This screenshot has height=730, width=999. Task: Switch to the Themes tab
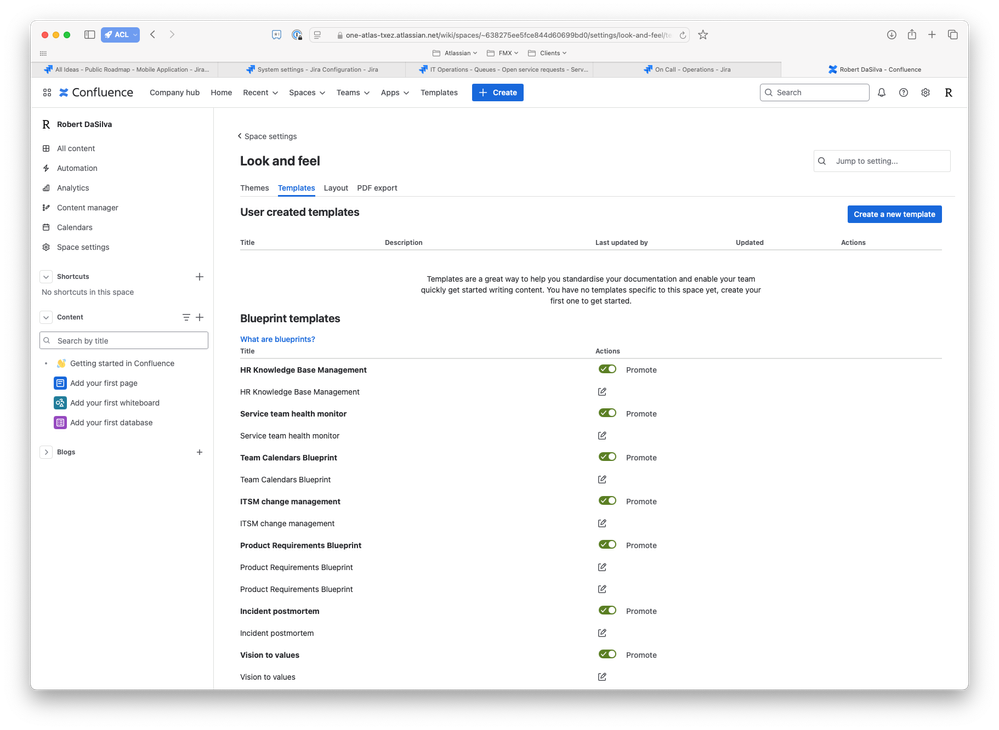click(x=254, y=188)
